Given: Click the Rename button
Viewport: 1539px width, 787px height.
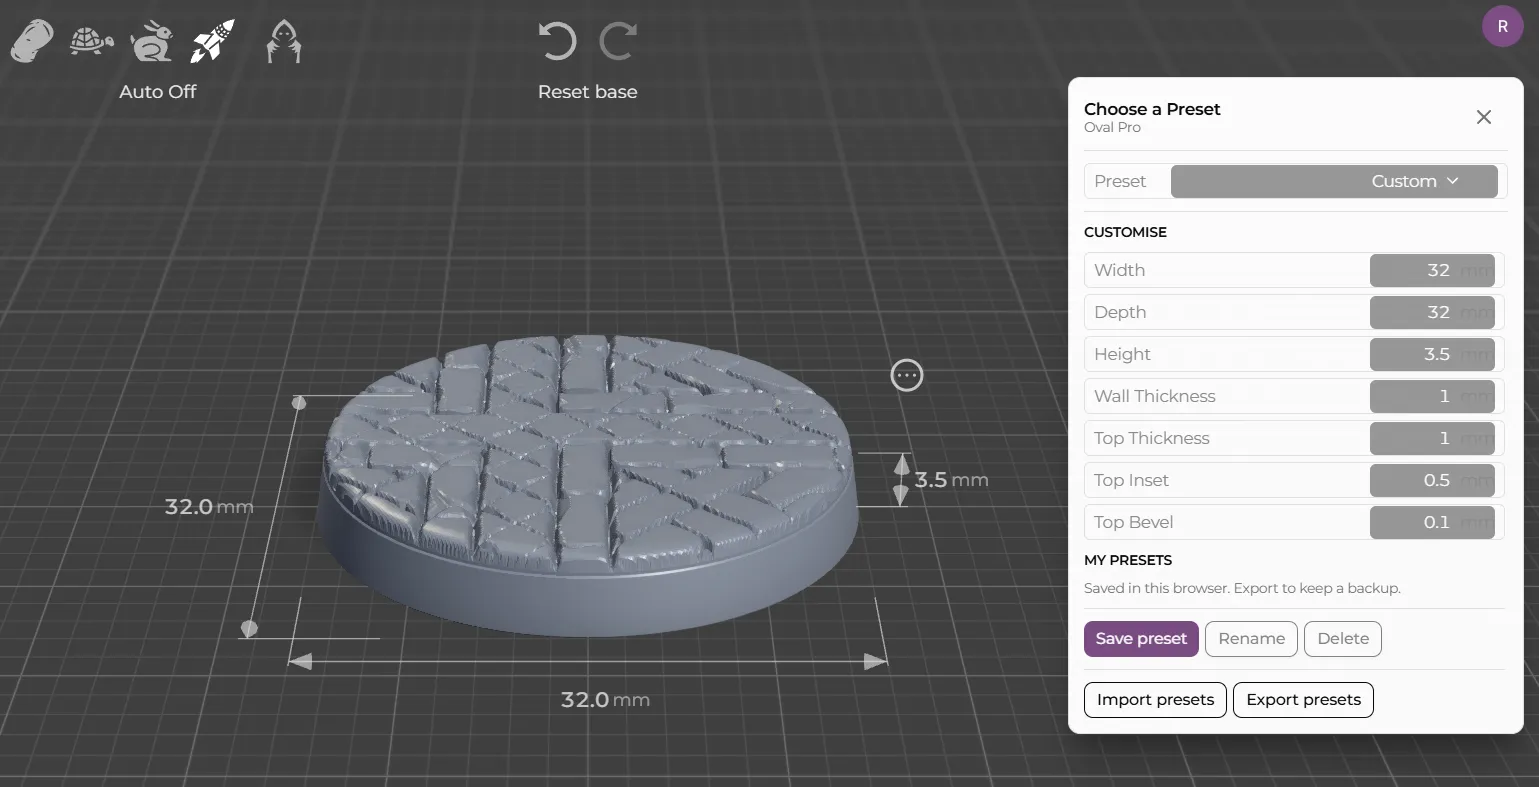Looking at the screenshot, I should [x=1251, y=639].
